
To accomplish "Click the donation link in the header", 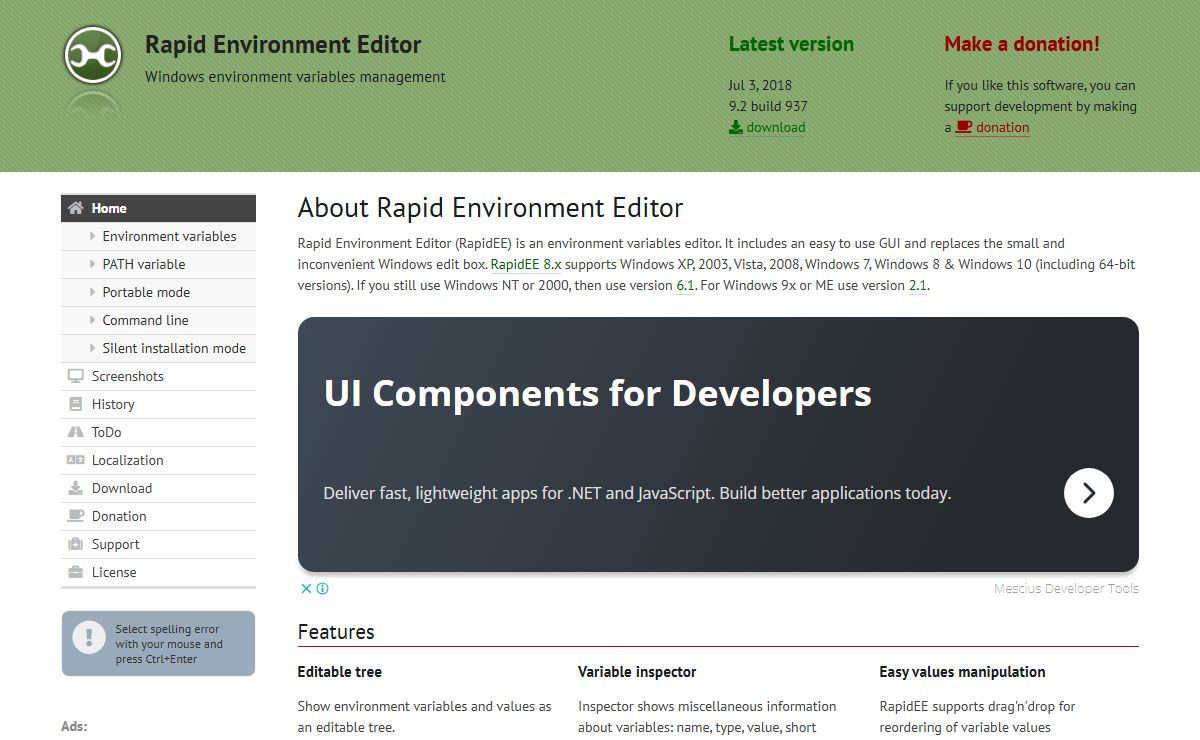I will point(992,127).
